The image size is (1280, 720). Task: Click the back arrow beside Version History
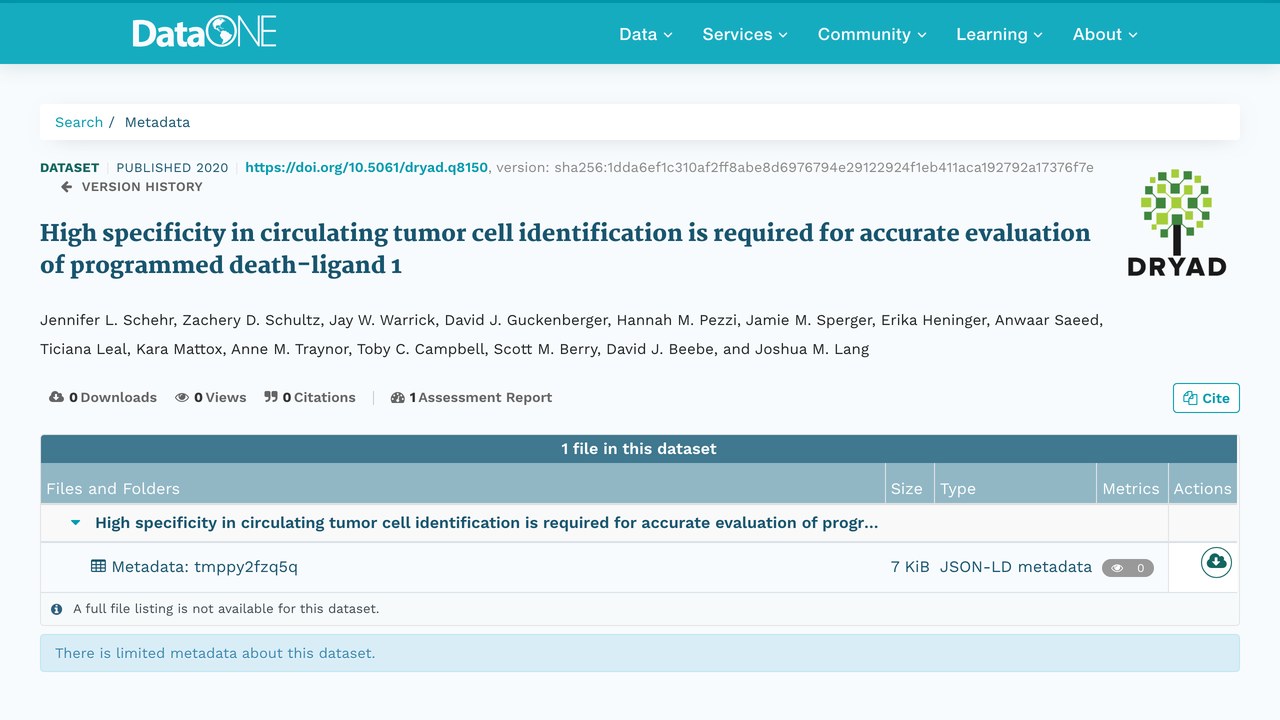(67, 187)
